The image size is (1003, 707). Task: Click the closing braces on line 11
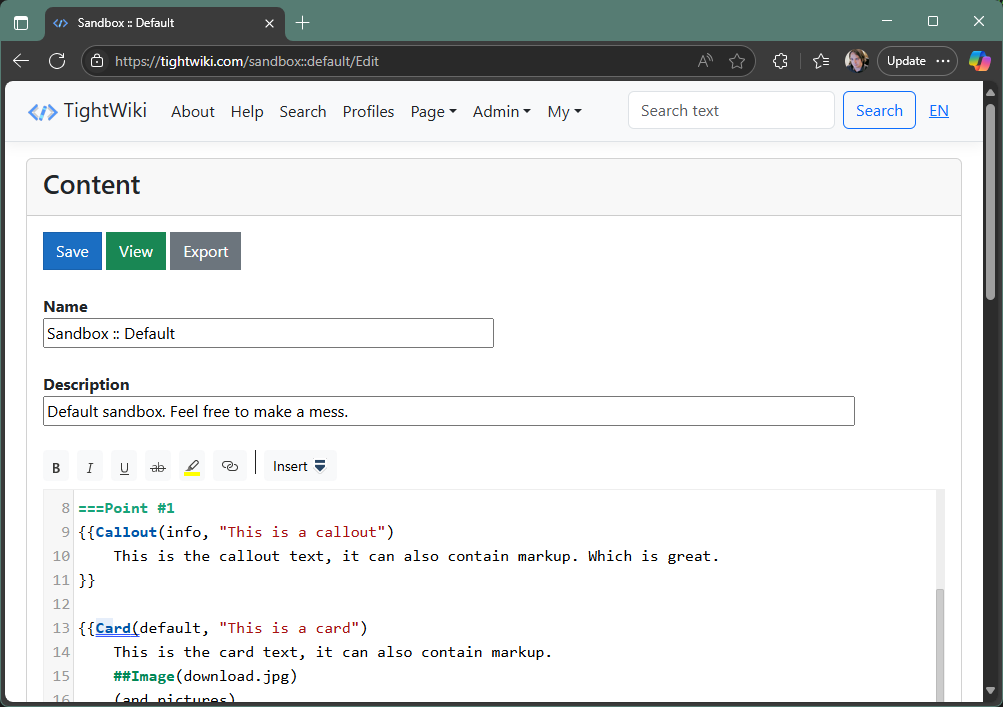87,580
